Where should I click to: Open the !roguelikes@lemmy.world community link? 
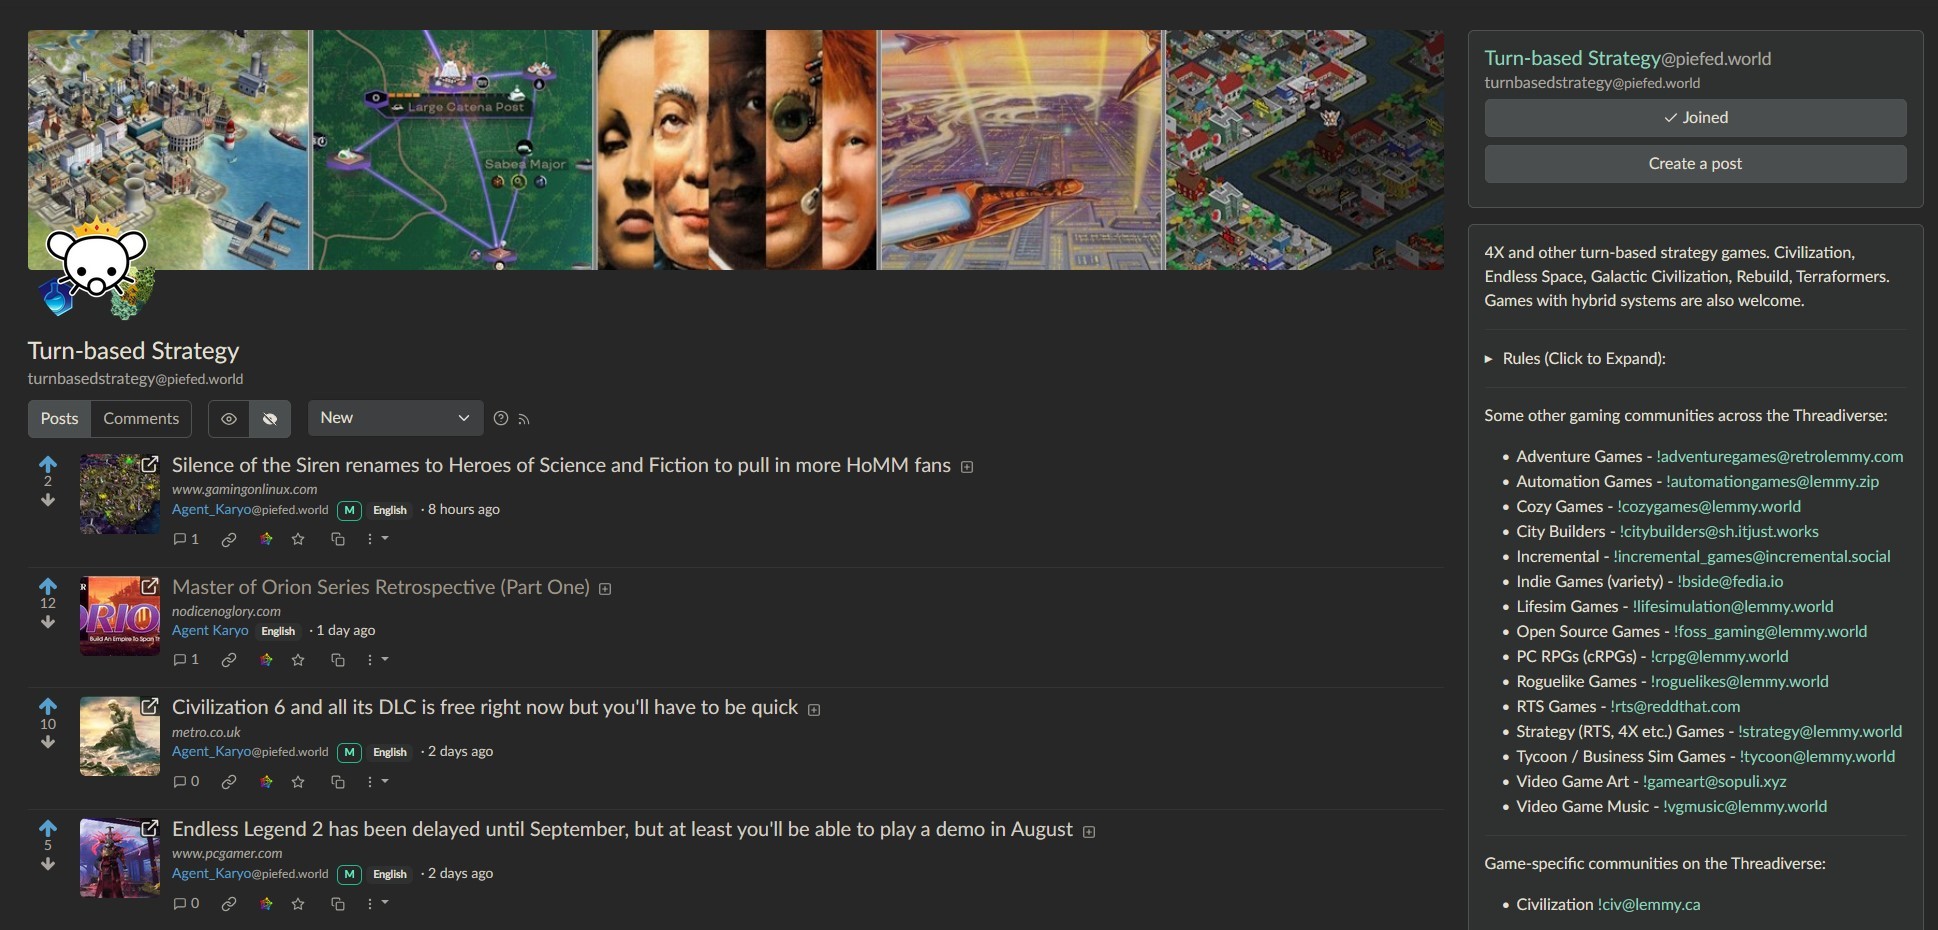[1739, 681]
